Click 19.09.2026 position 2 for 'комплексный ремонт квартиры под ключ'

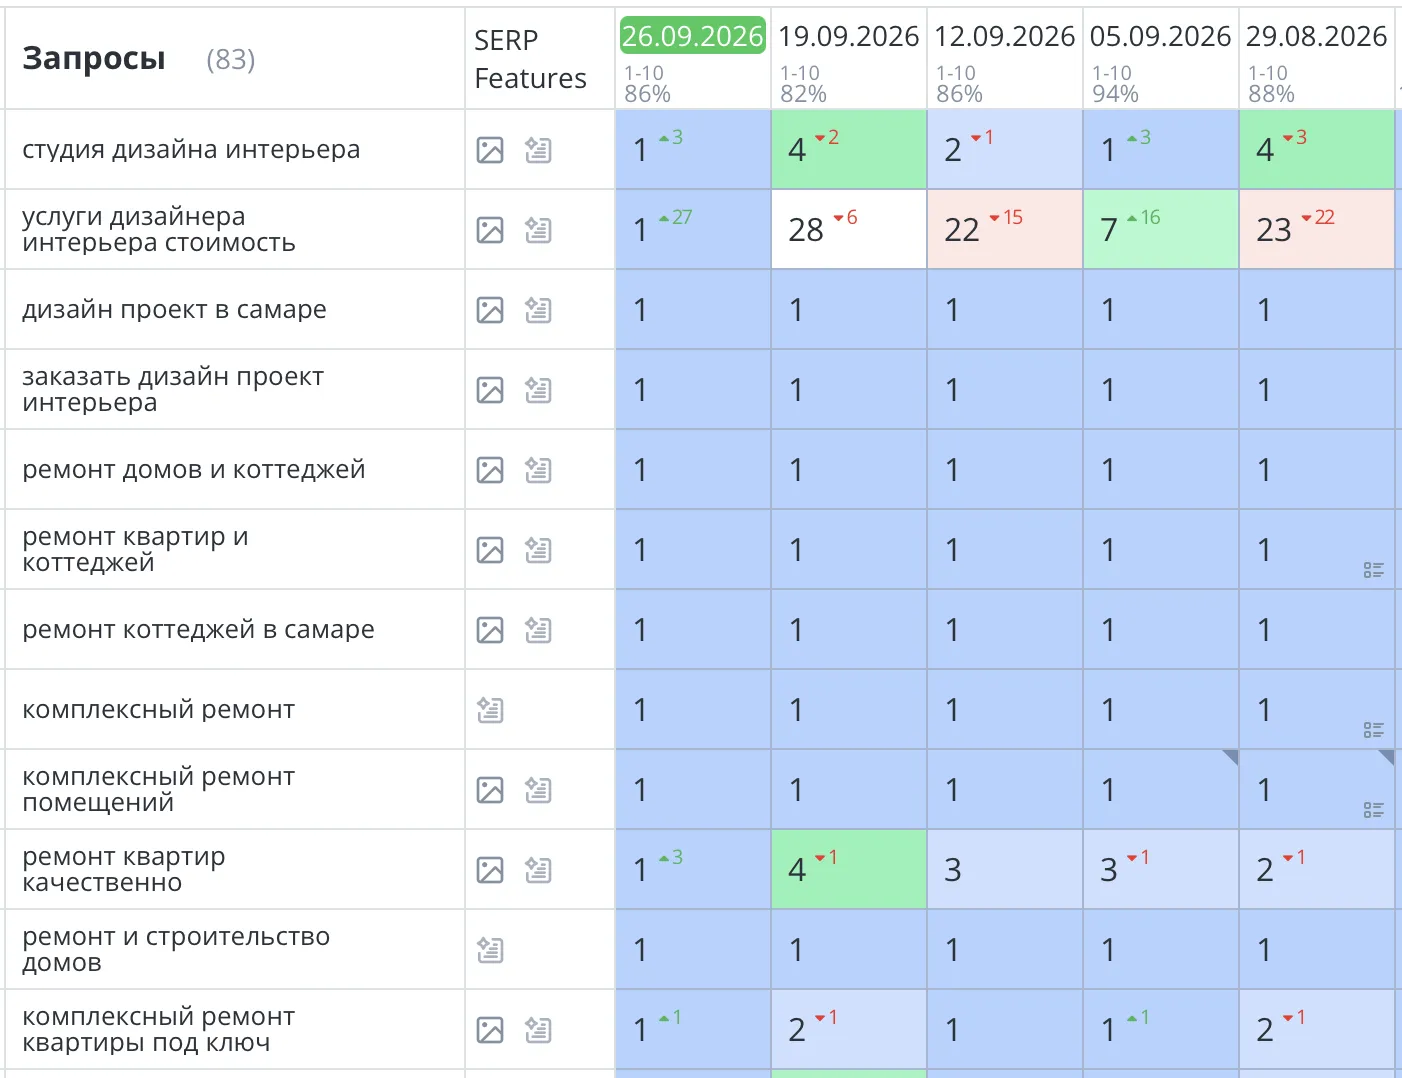(x=849, y=1030)
